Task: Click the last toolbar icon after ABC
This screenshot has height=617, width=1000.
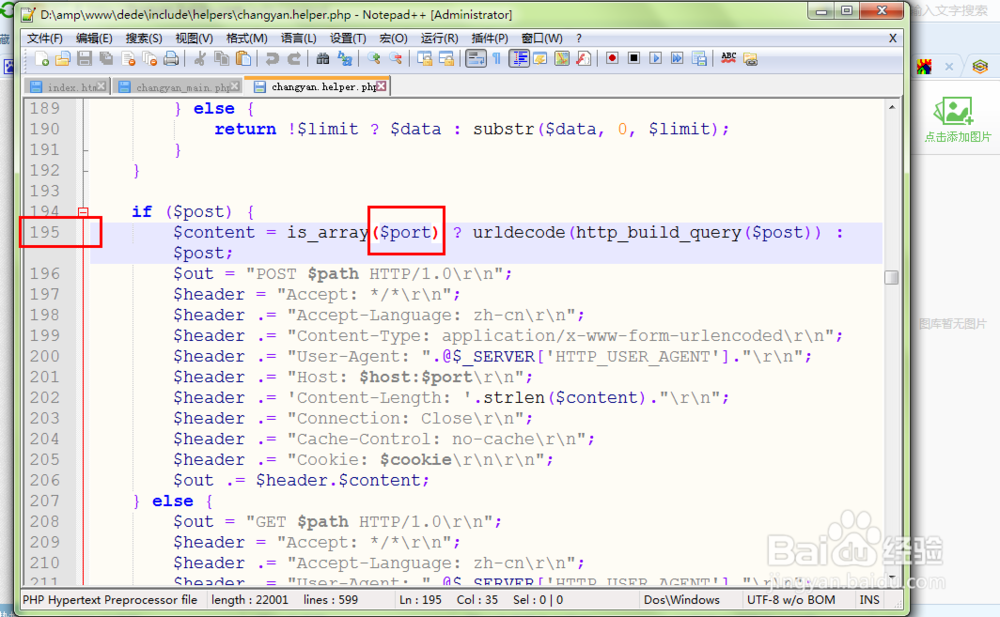Action: pyautogui.click(x=751, y=59)
